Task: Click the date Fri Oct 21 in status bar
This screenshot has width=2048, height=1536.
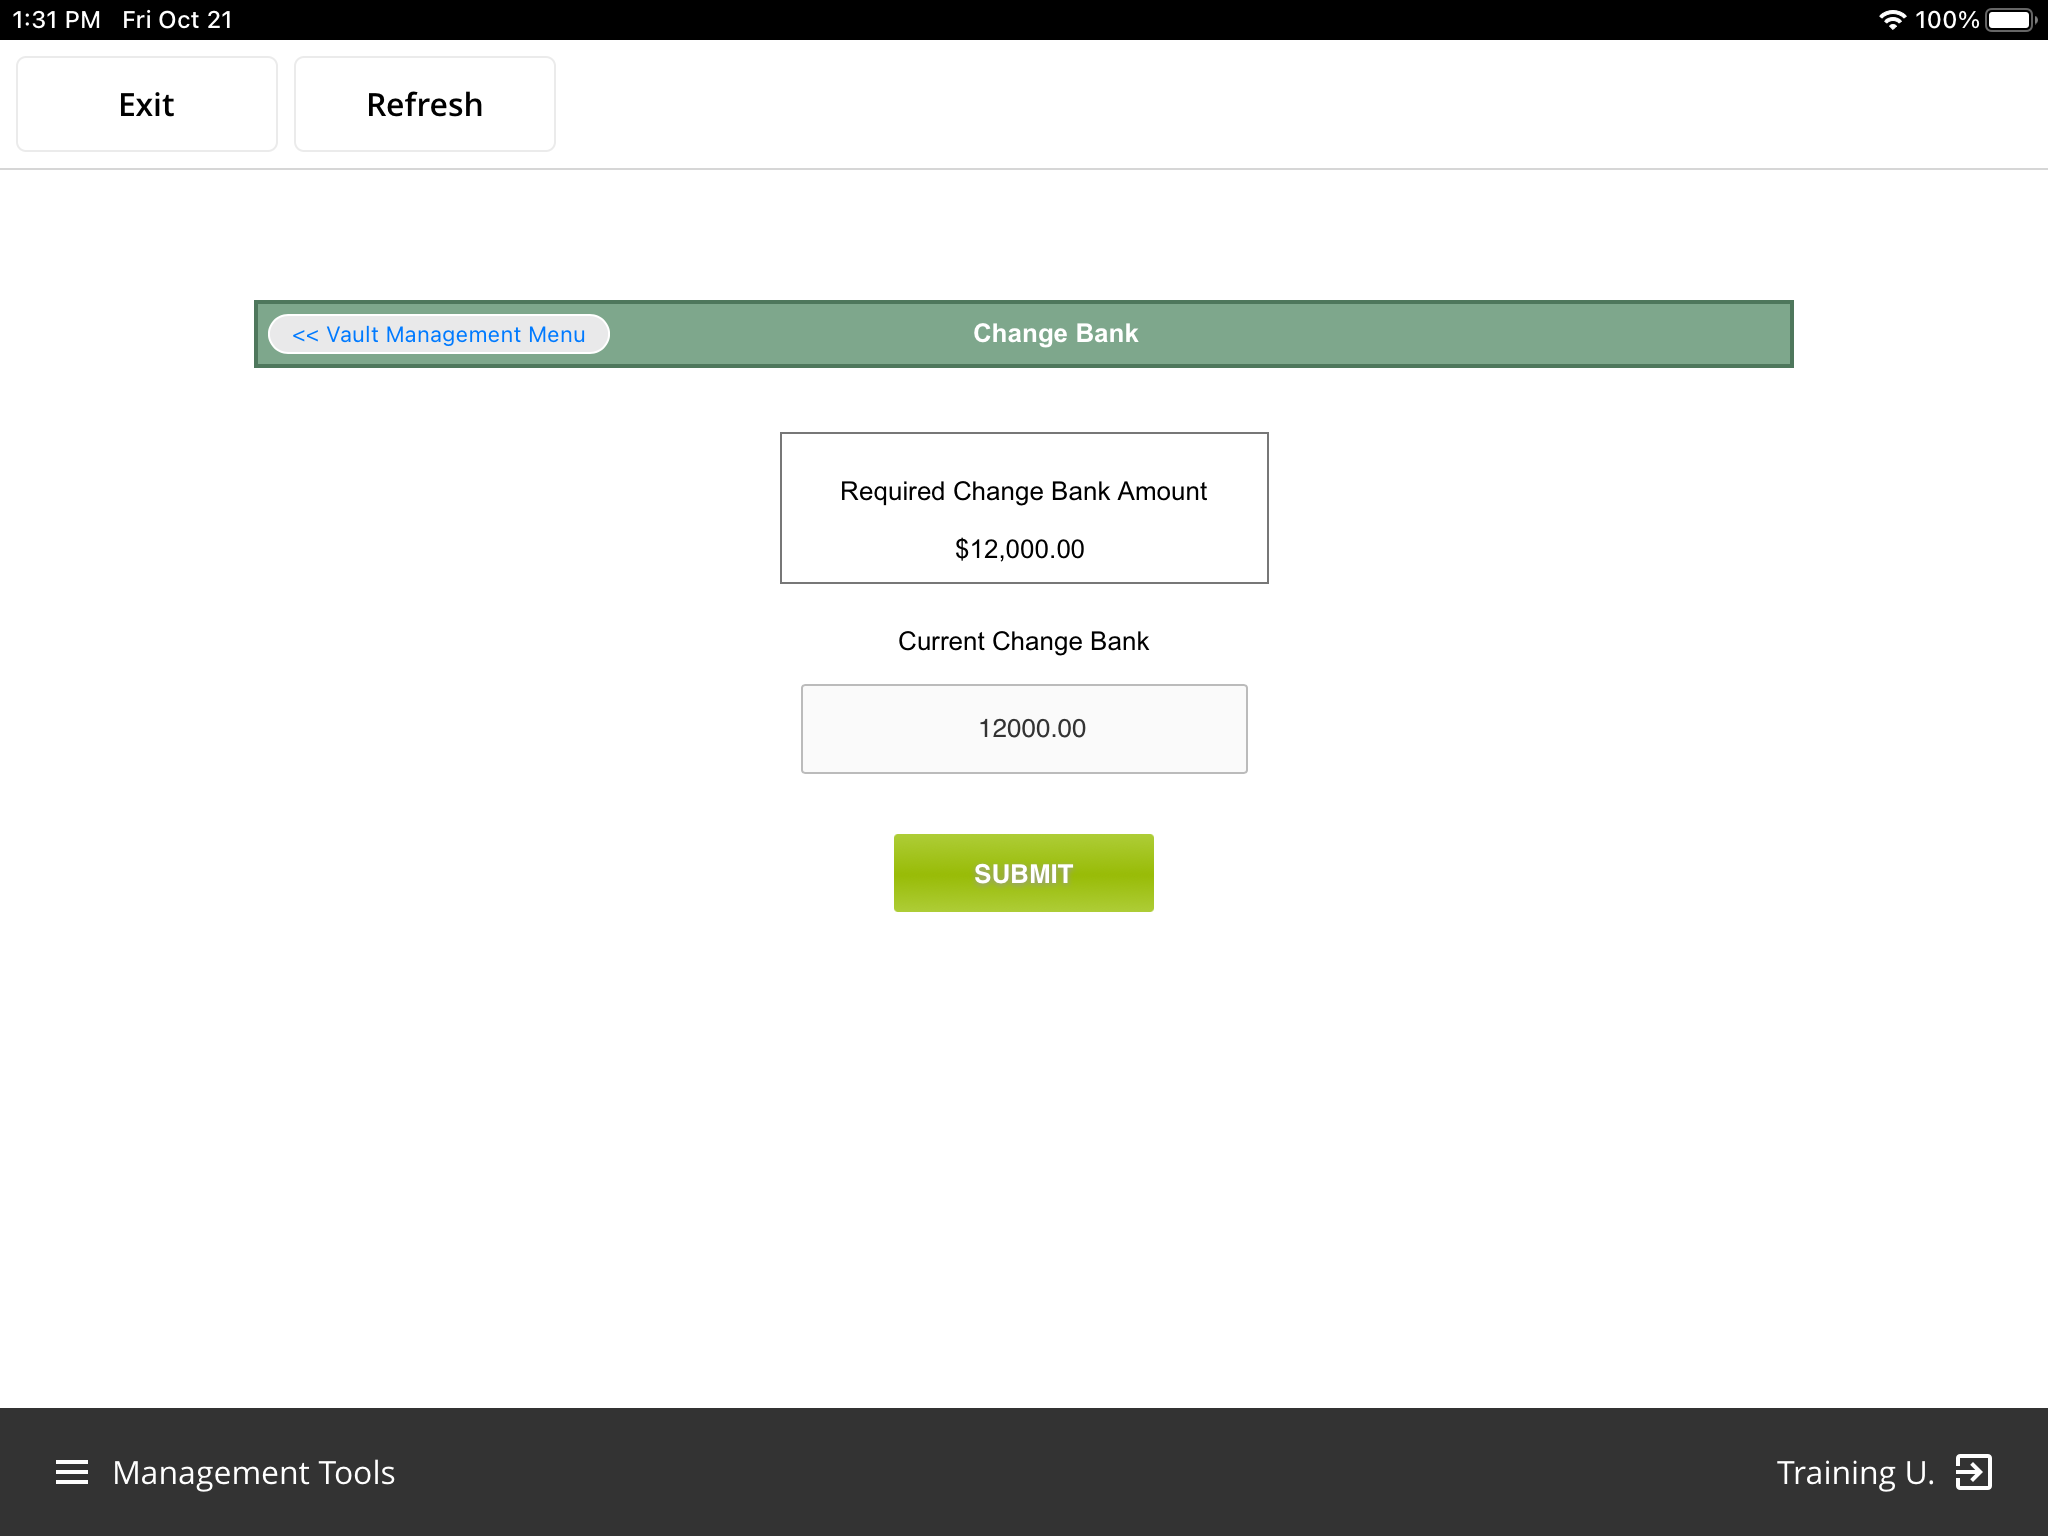Action: pos(176,18)
